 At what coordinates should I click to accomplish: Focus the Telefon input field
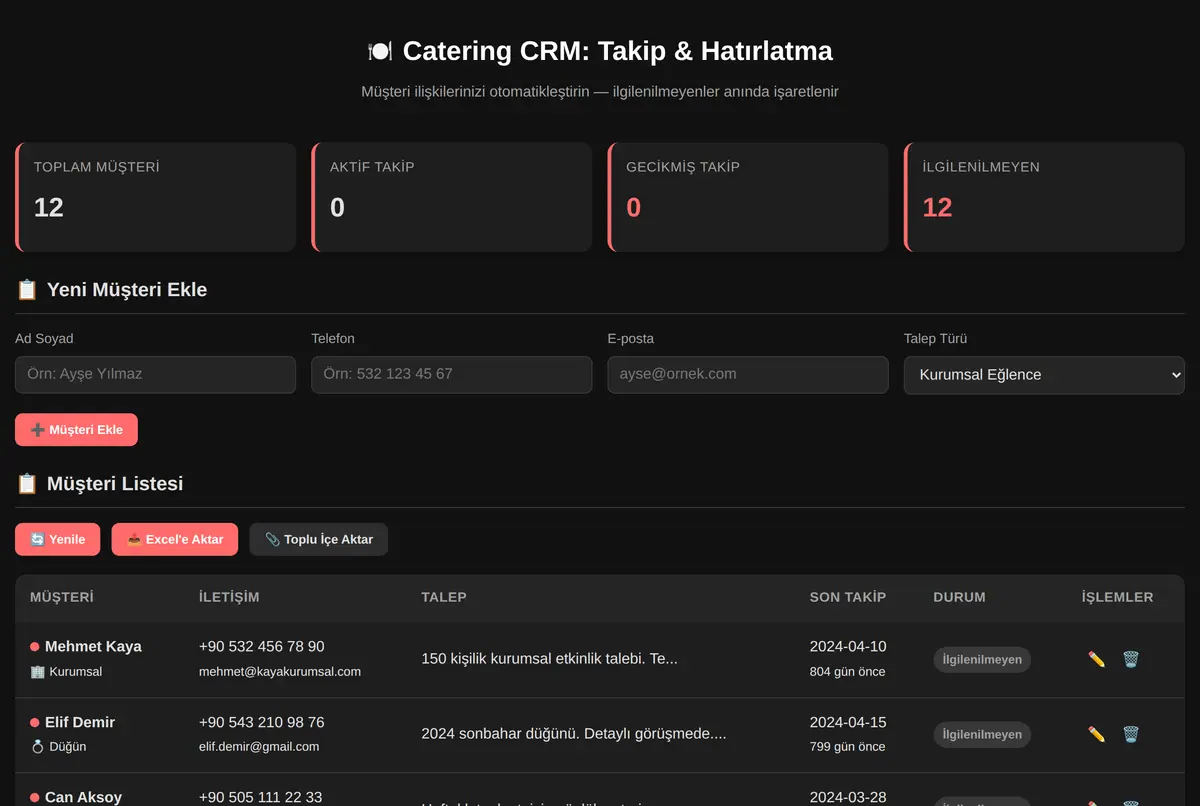point(451,374)
